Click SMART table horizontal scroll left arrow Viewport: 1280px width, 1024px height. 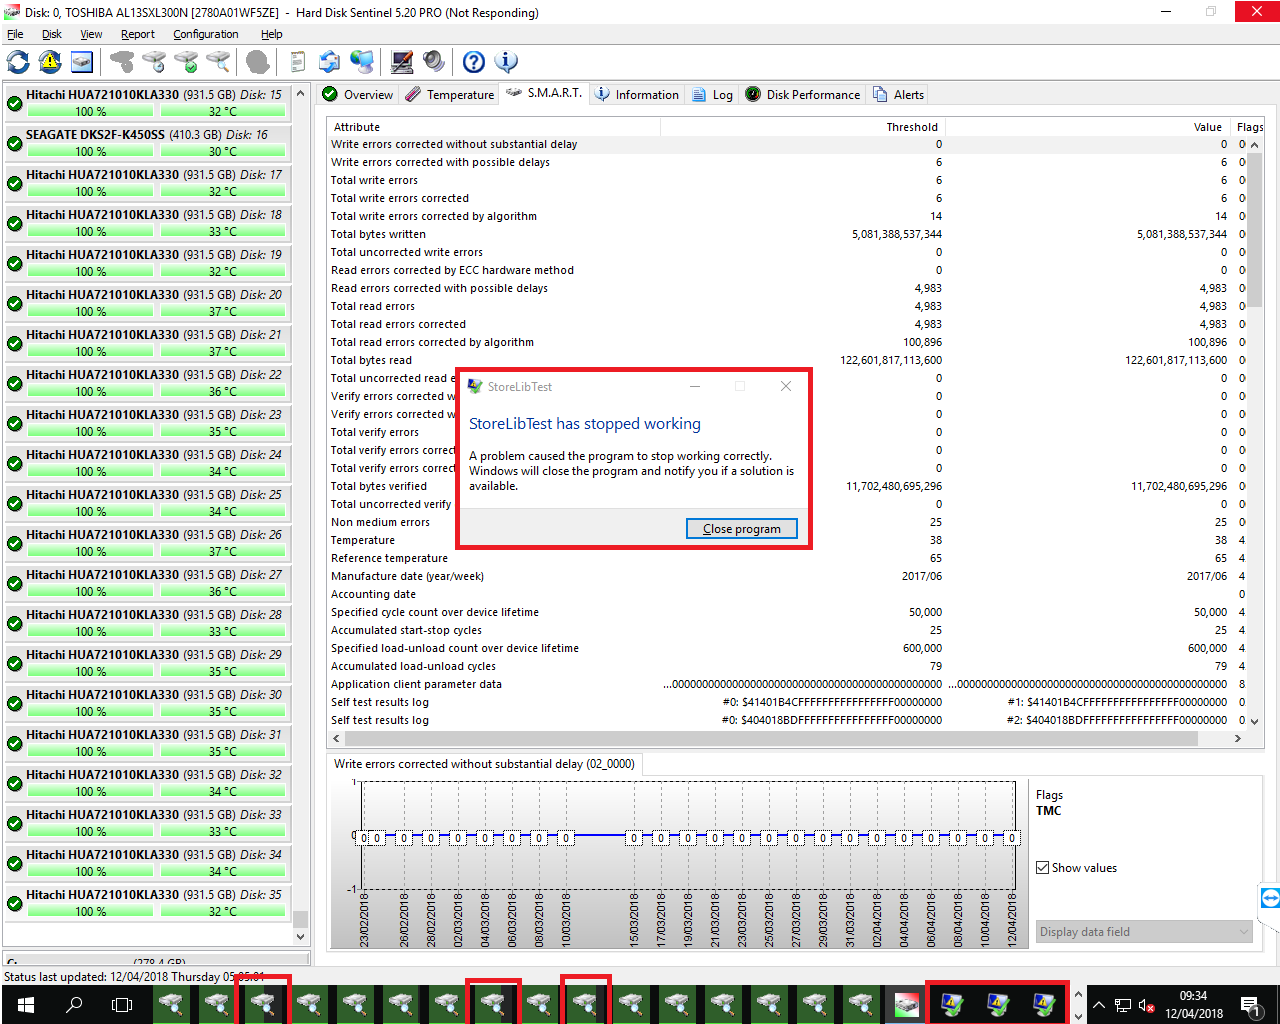[336, 738]
